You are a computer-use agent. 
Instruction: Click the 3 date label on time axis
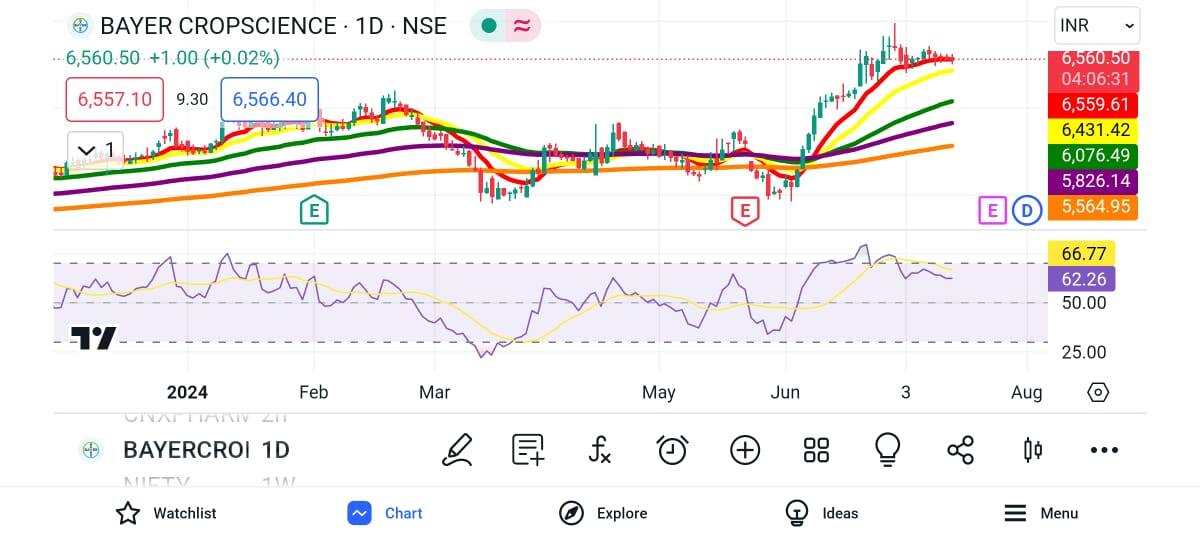coord(906,392)
